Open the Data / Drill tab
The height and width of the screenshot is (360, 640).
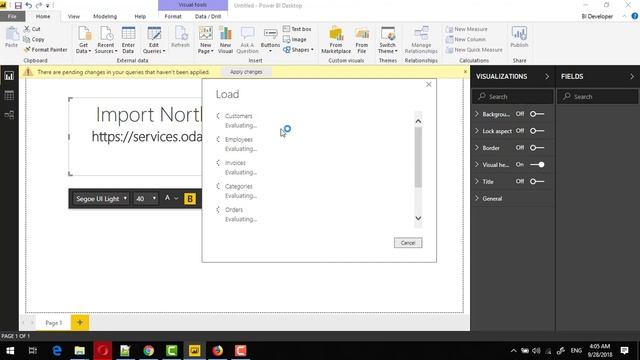pyautogui.click(x=208, y=16)
